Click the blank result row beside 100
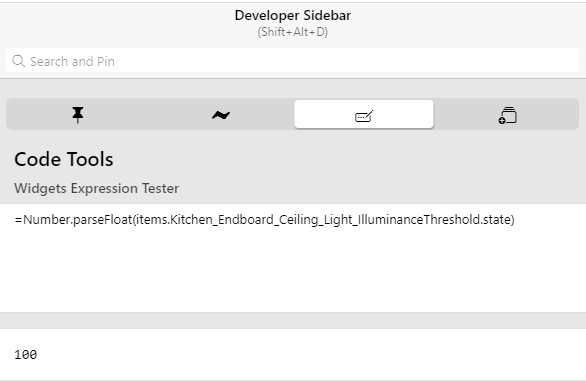This screenshot has width=586, height=381. pos(310,354)
